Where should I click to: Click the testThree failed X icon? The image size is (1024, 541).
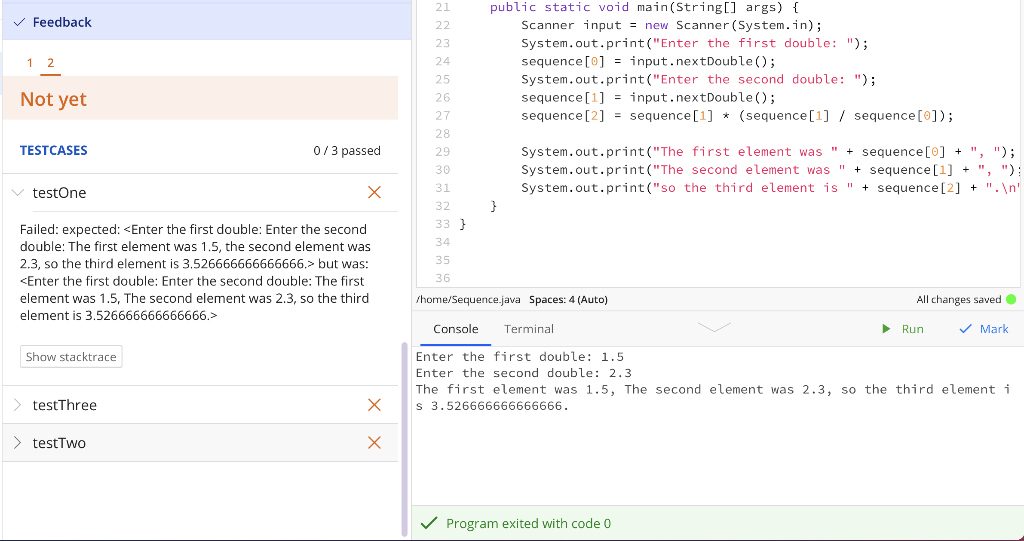point(374,405)
